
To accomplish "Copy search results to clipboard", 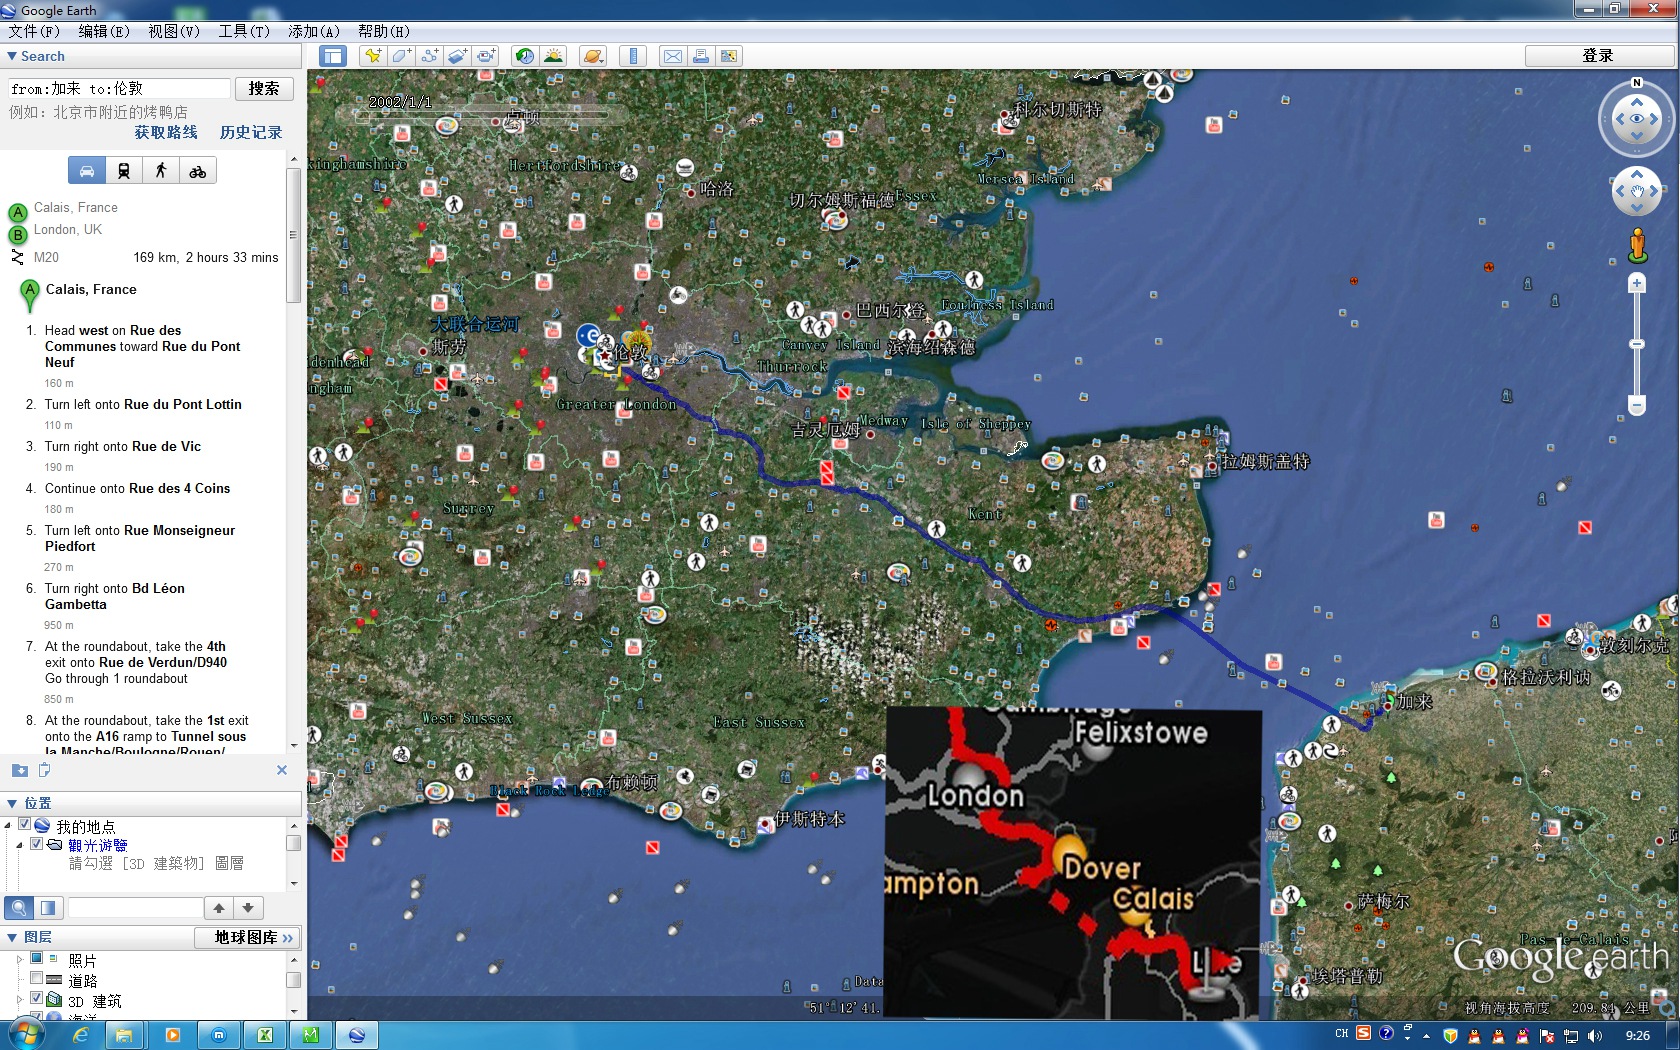I will click(44, 770).
